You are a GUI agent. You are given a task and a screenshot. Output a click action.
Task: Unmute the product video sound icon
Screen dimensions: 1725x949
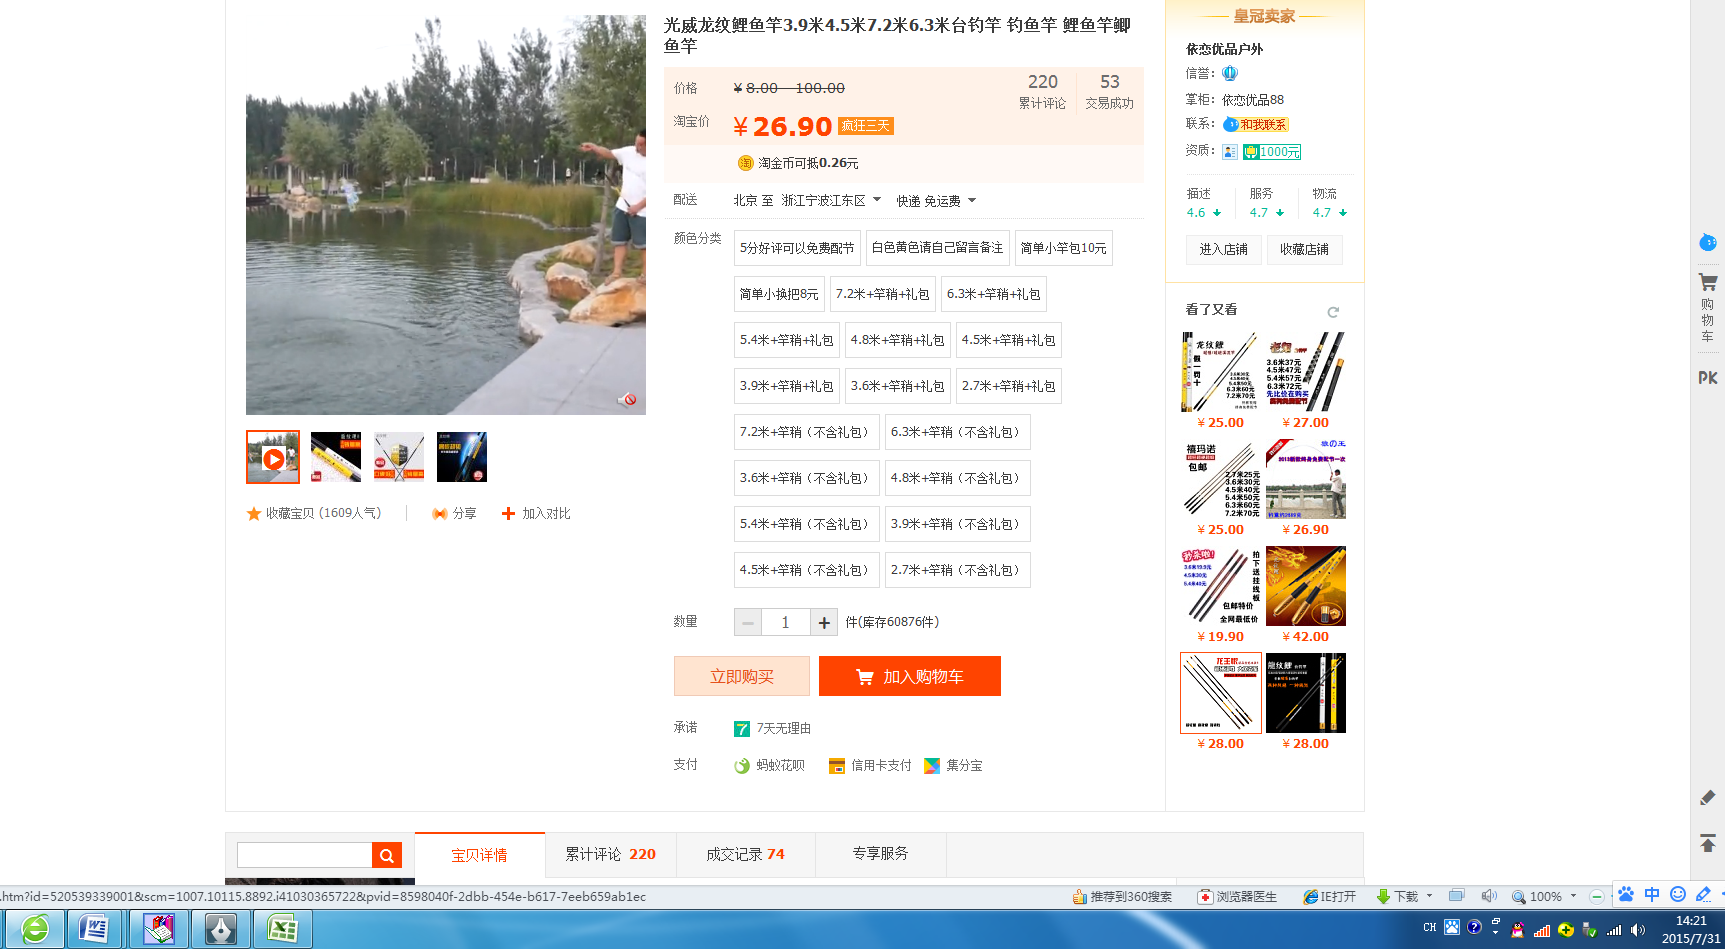(627, 400)
